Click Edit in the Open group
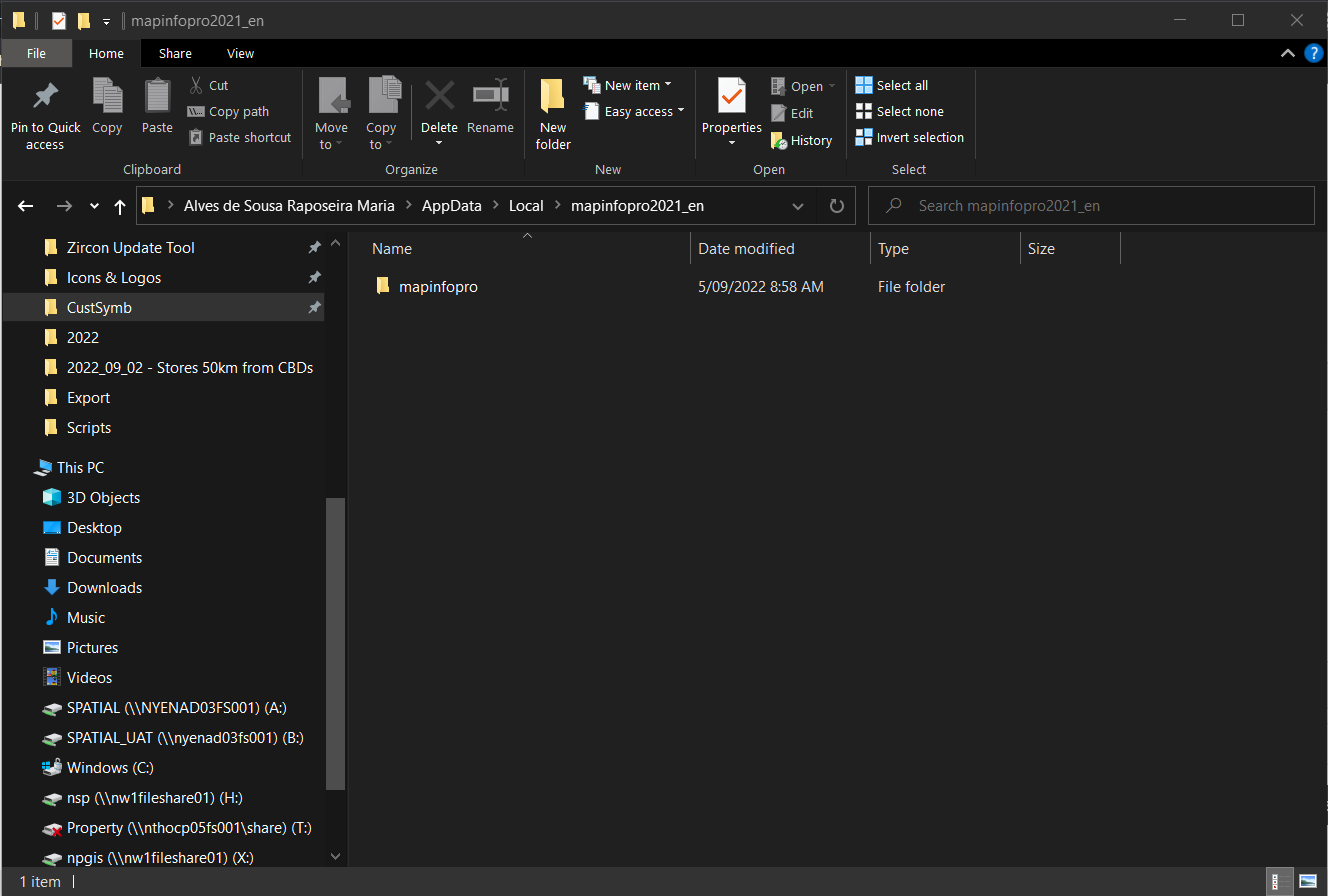Image resolution: width=1328 pixels, height=896 pixels. 792,114
